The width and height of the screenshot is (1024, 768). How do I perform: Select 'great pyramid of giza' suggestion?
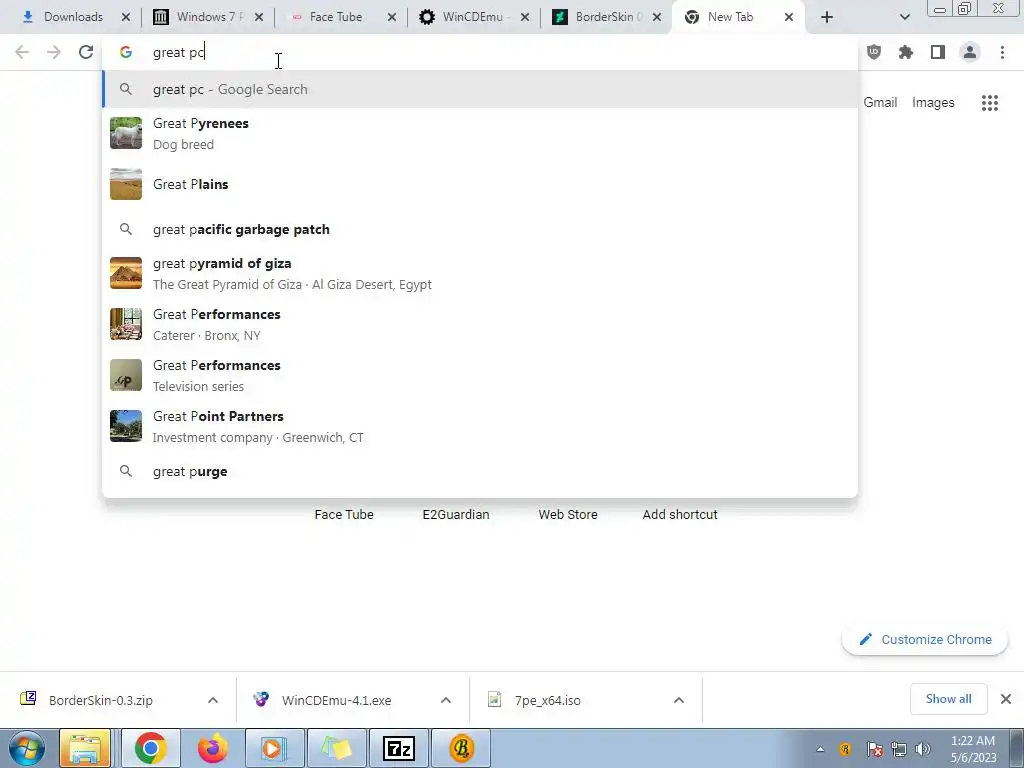[480, 273]
